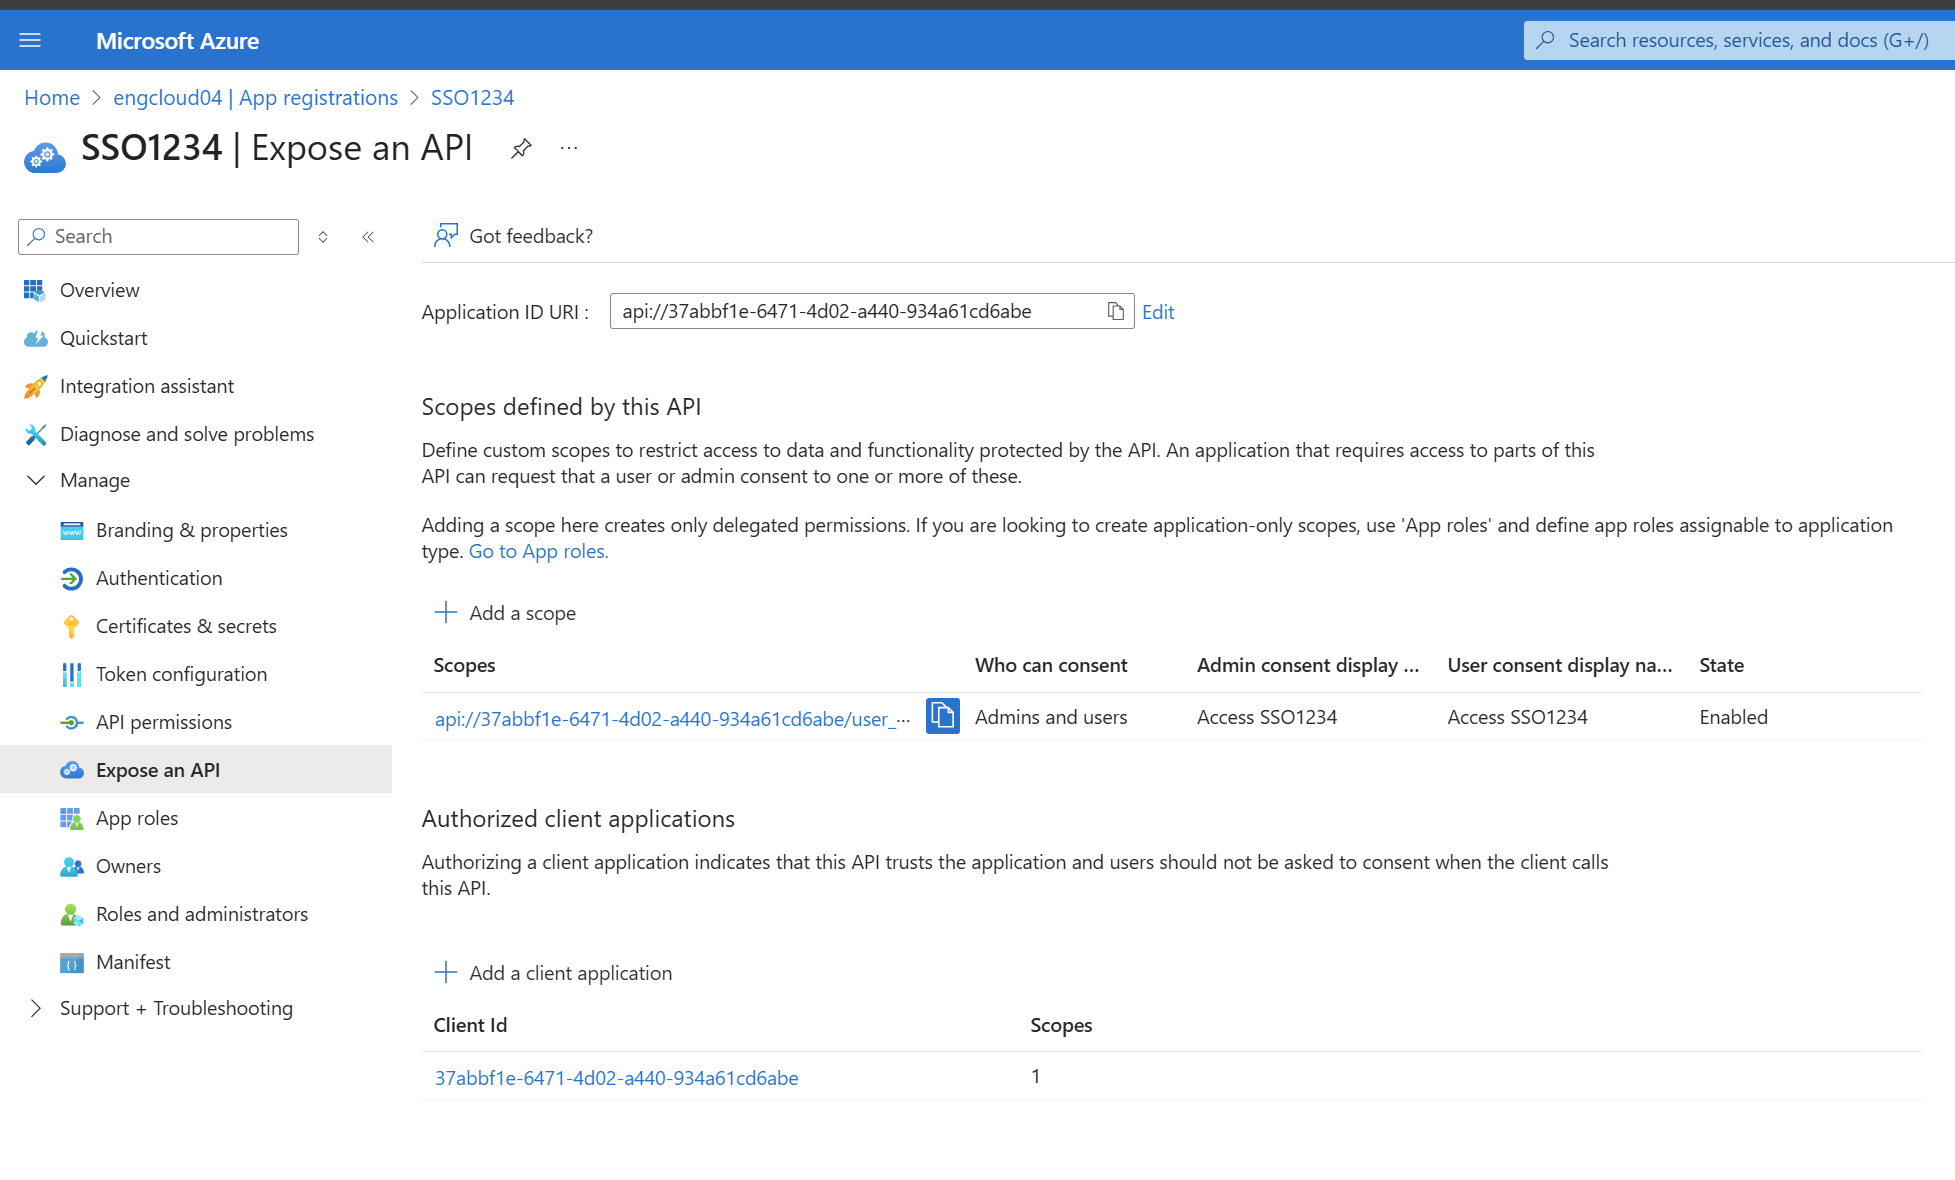The image size is (1955, 1180).
Task: Toggle expand all sidebar groups arrows
Action: 323,237
